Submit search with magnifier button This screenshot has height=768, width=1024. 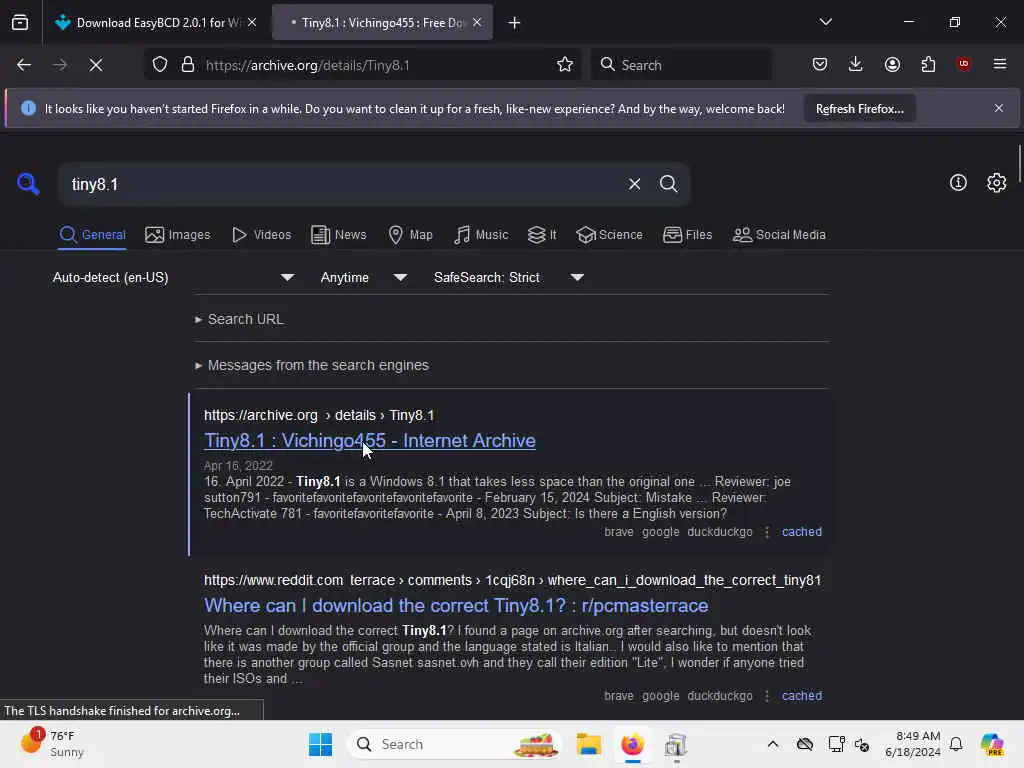668,184
